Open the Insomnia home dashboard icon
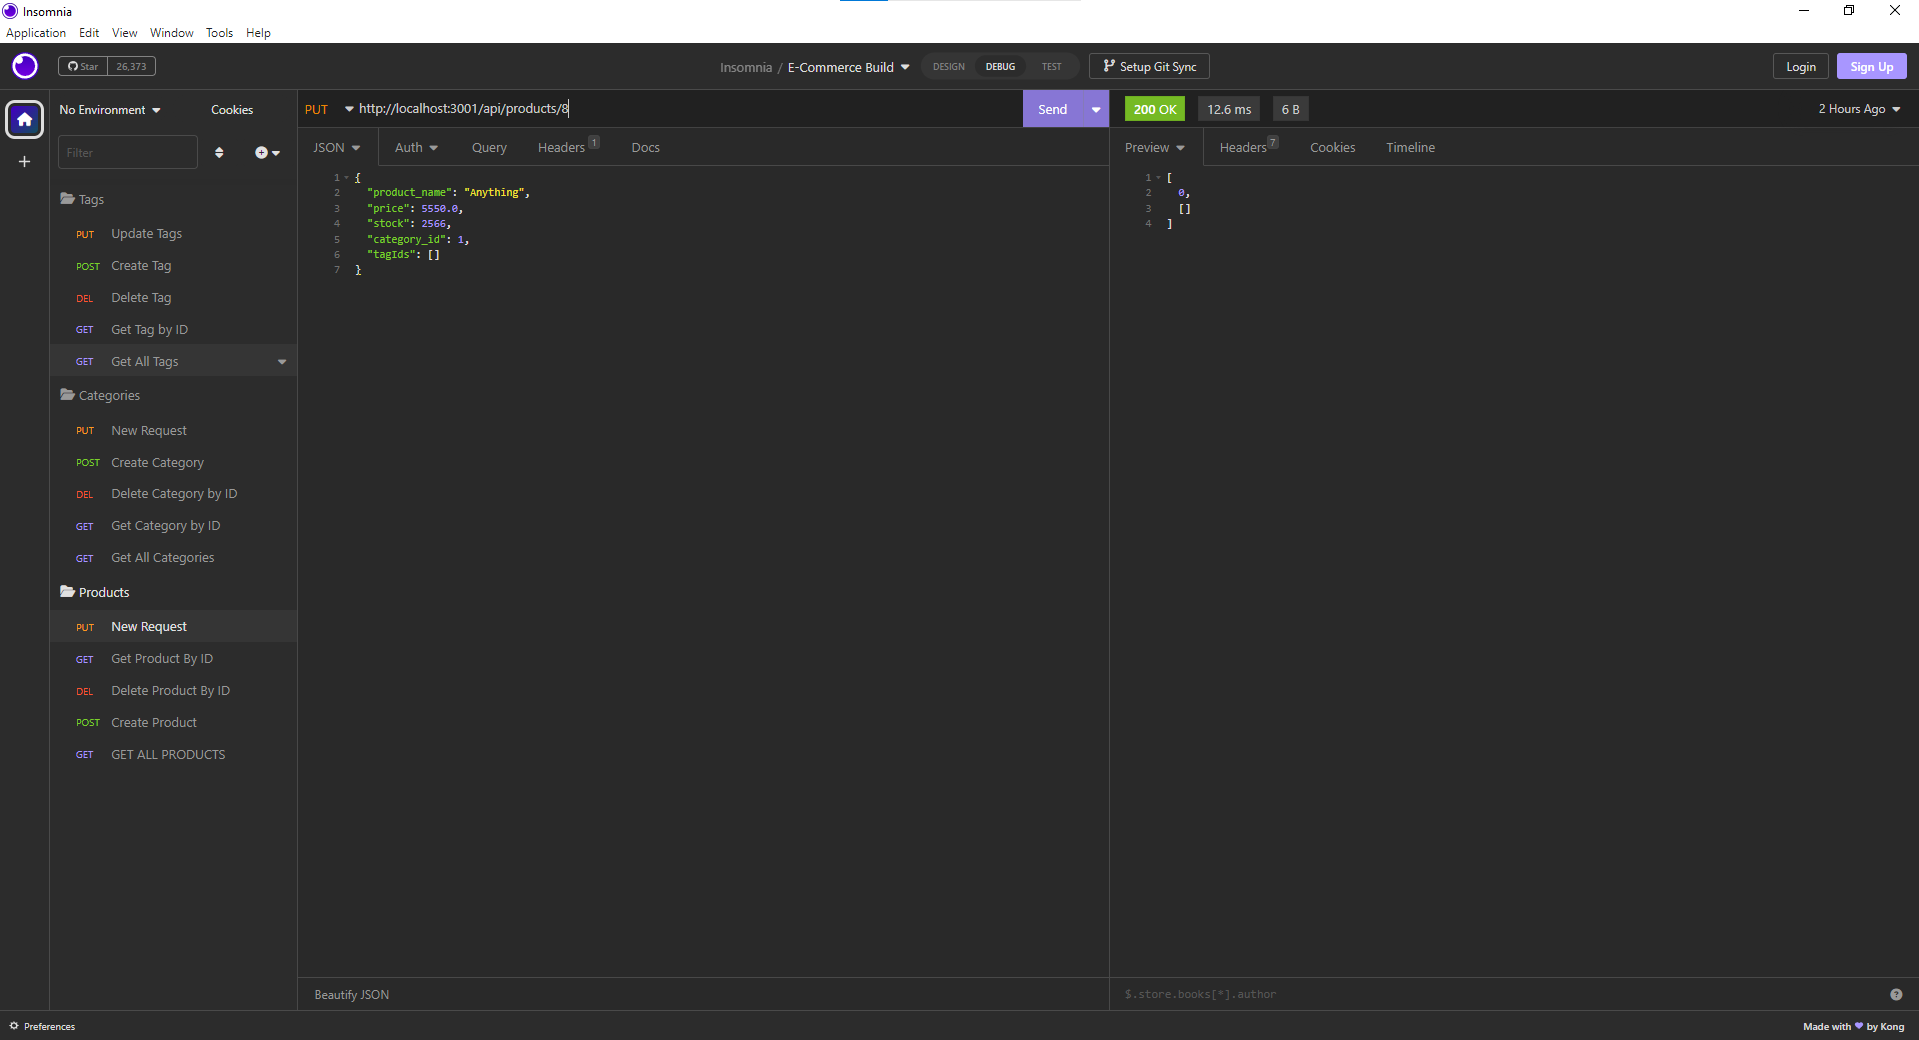Image resolution: width=1919 pixels, height=1040 pixels. tap(23, 119)
